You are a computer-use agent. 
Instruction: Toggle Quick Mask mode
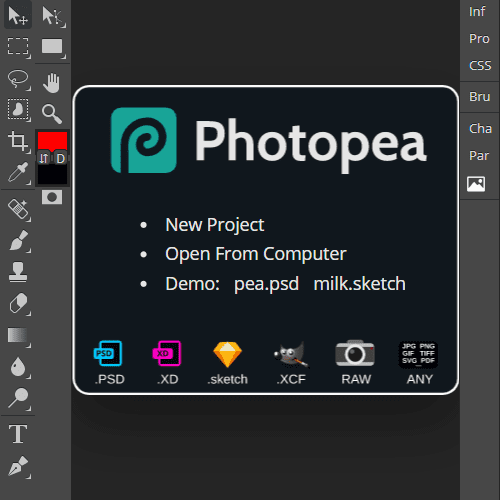point(52,197)
